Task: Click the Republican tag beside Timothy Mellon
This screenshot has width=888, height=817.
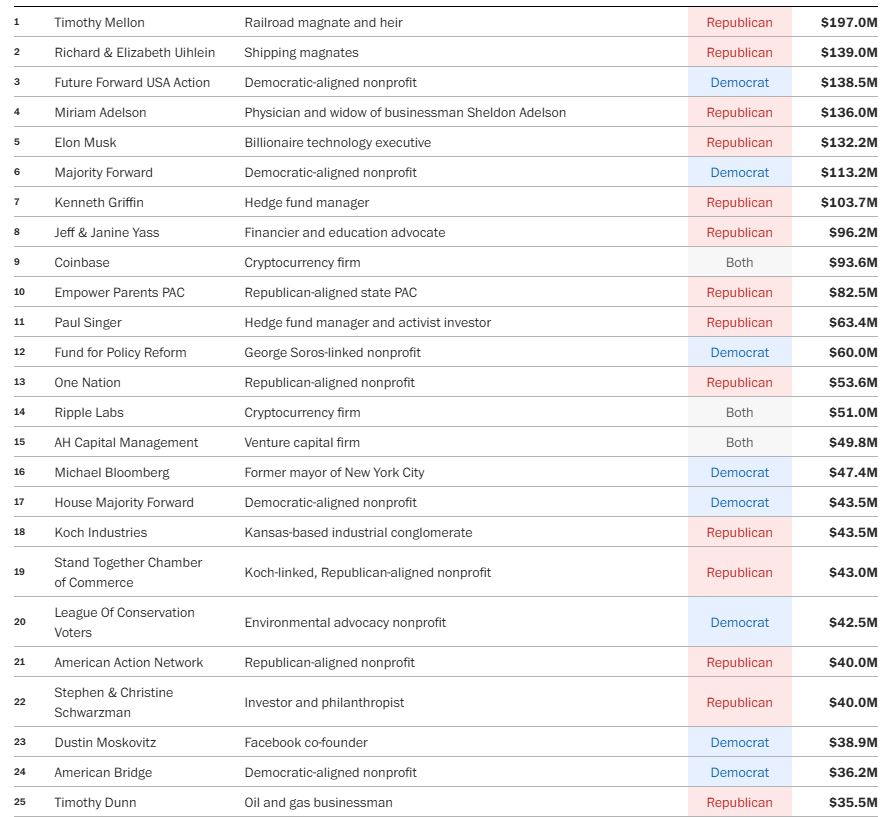Action: [x=739, y=22]
